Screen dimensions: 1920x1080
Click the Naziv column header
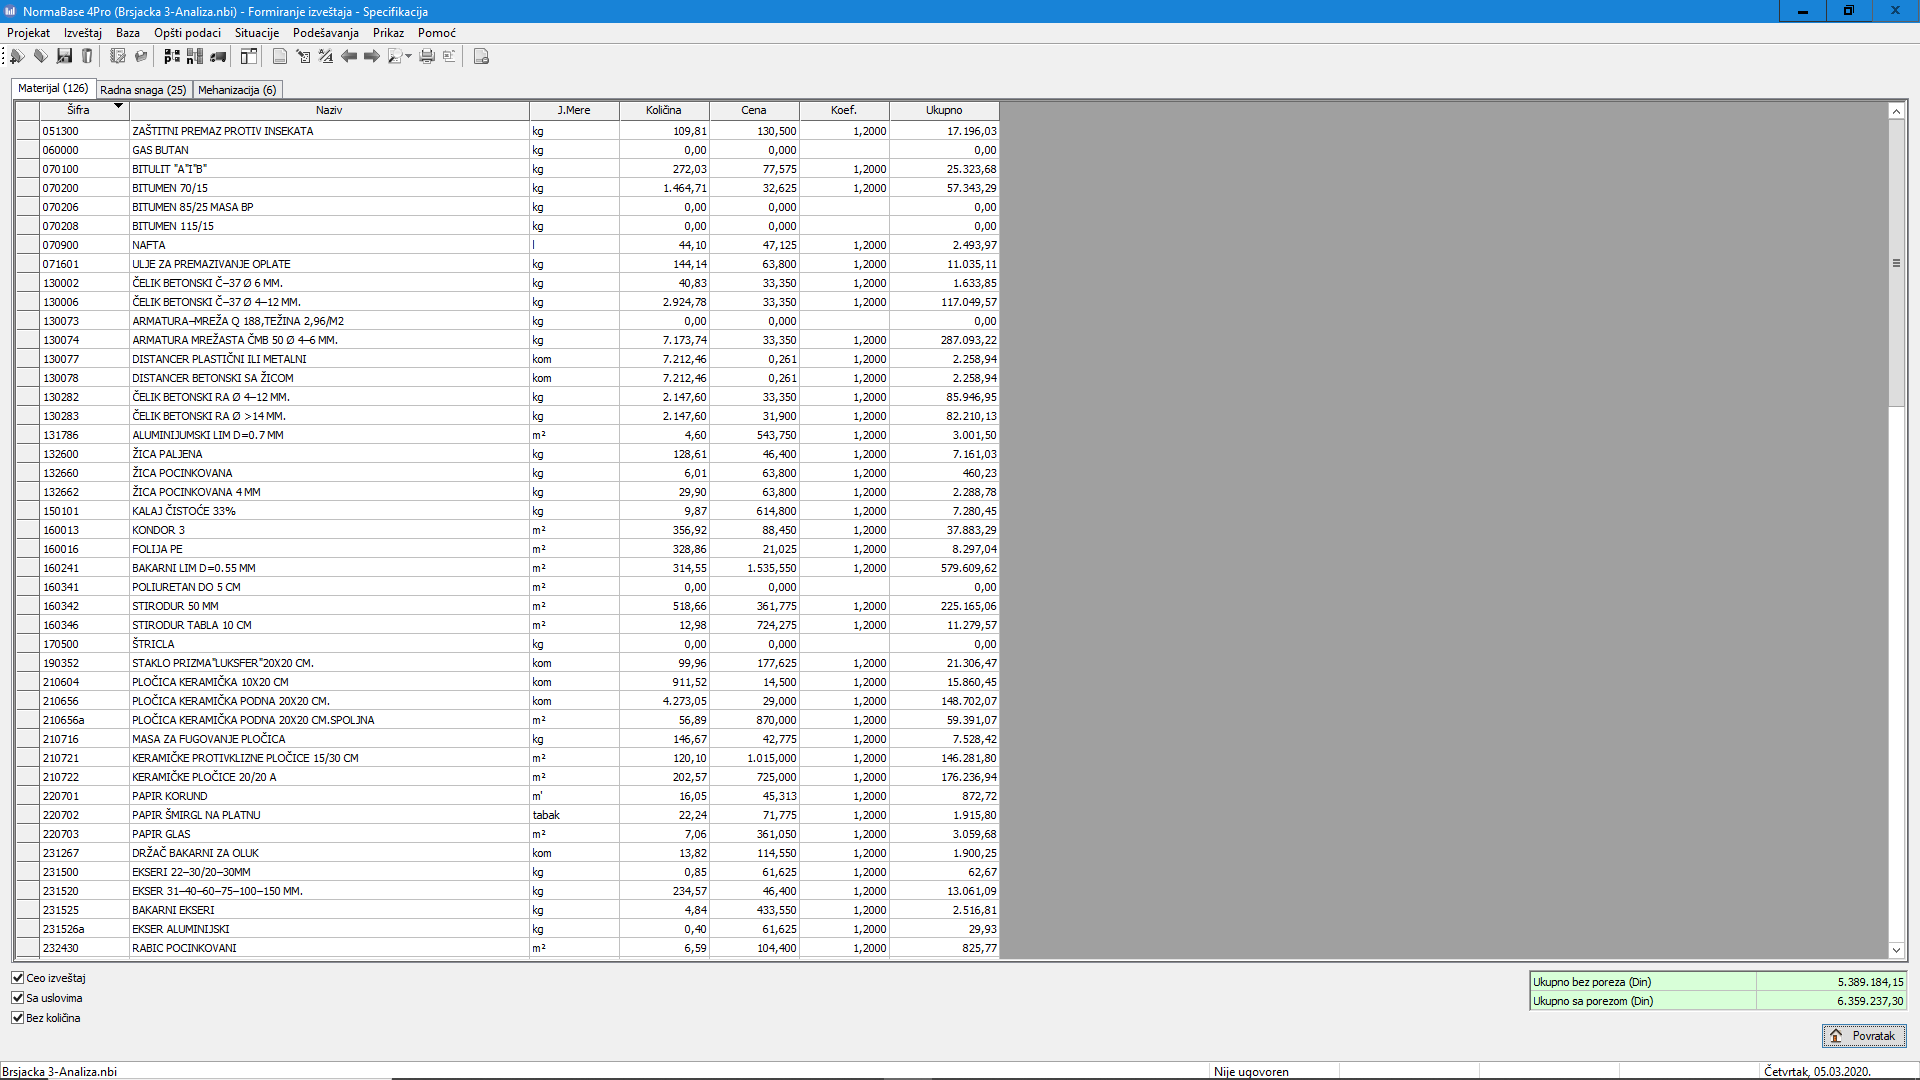[x=329, y=110]
